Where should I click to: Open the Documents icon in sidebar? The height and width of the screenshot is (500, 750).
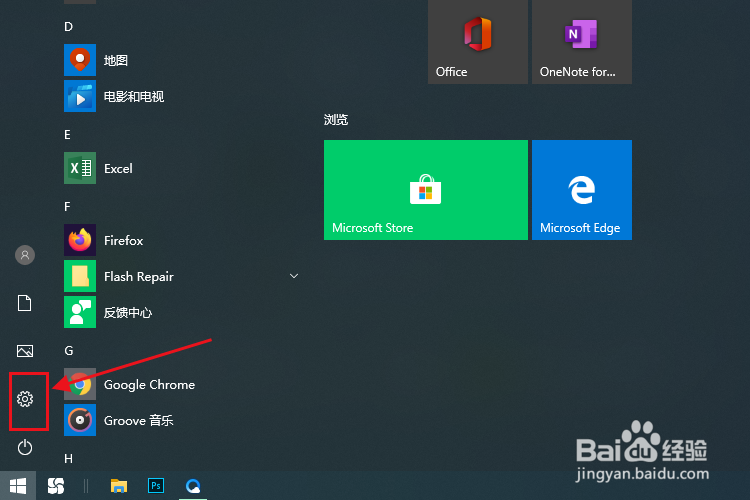coord(24,303)
